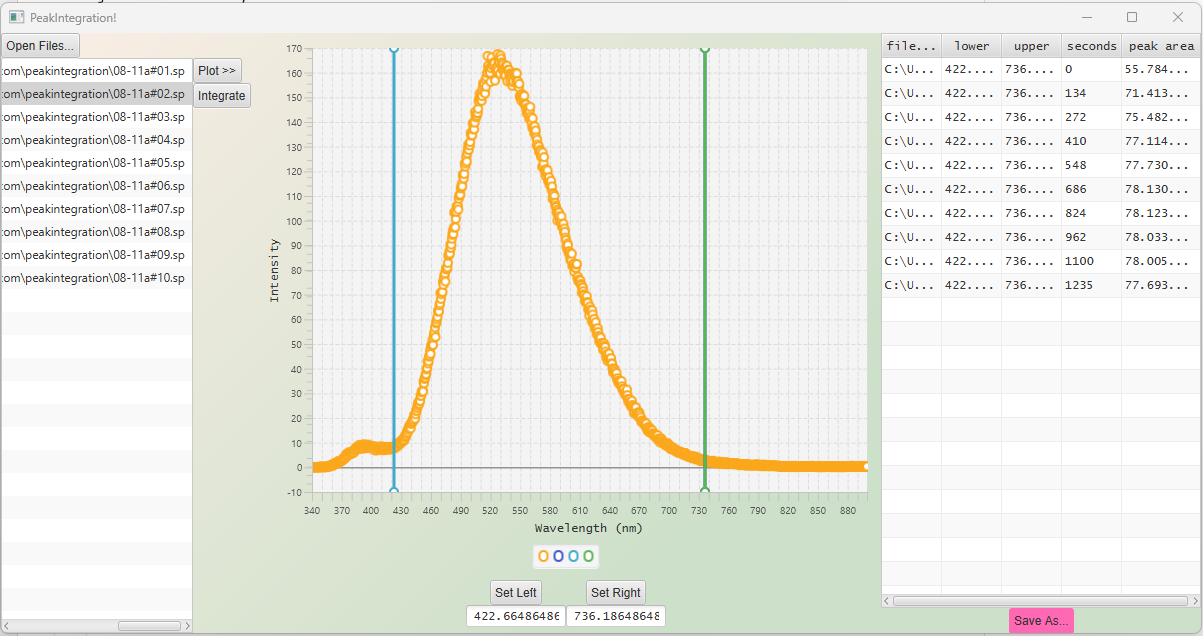1203x636 pixels.
Task: Click the green right boundary line on the chart
Action: click(x=705, y=270)
